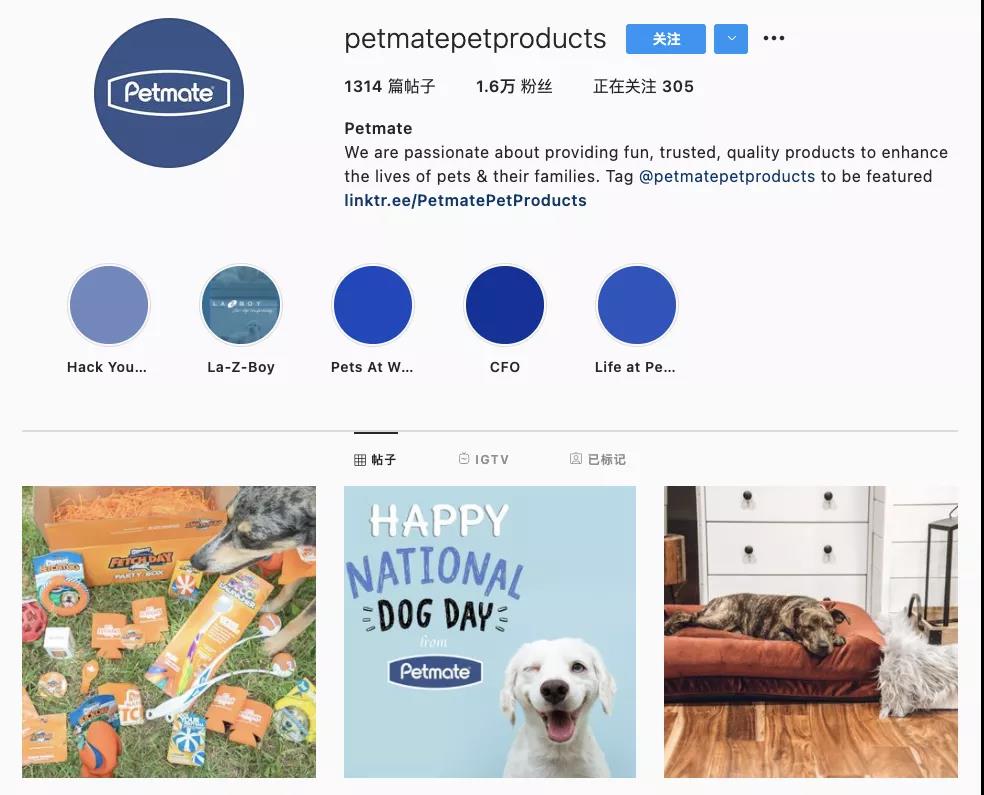Viewport: 984px width, 795px height.
Task: Open the Fetch Day party box post
Action: pyautogui.click(x=169, y=632)
